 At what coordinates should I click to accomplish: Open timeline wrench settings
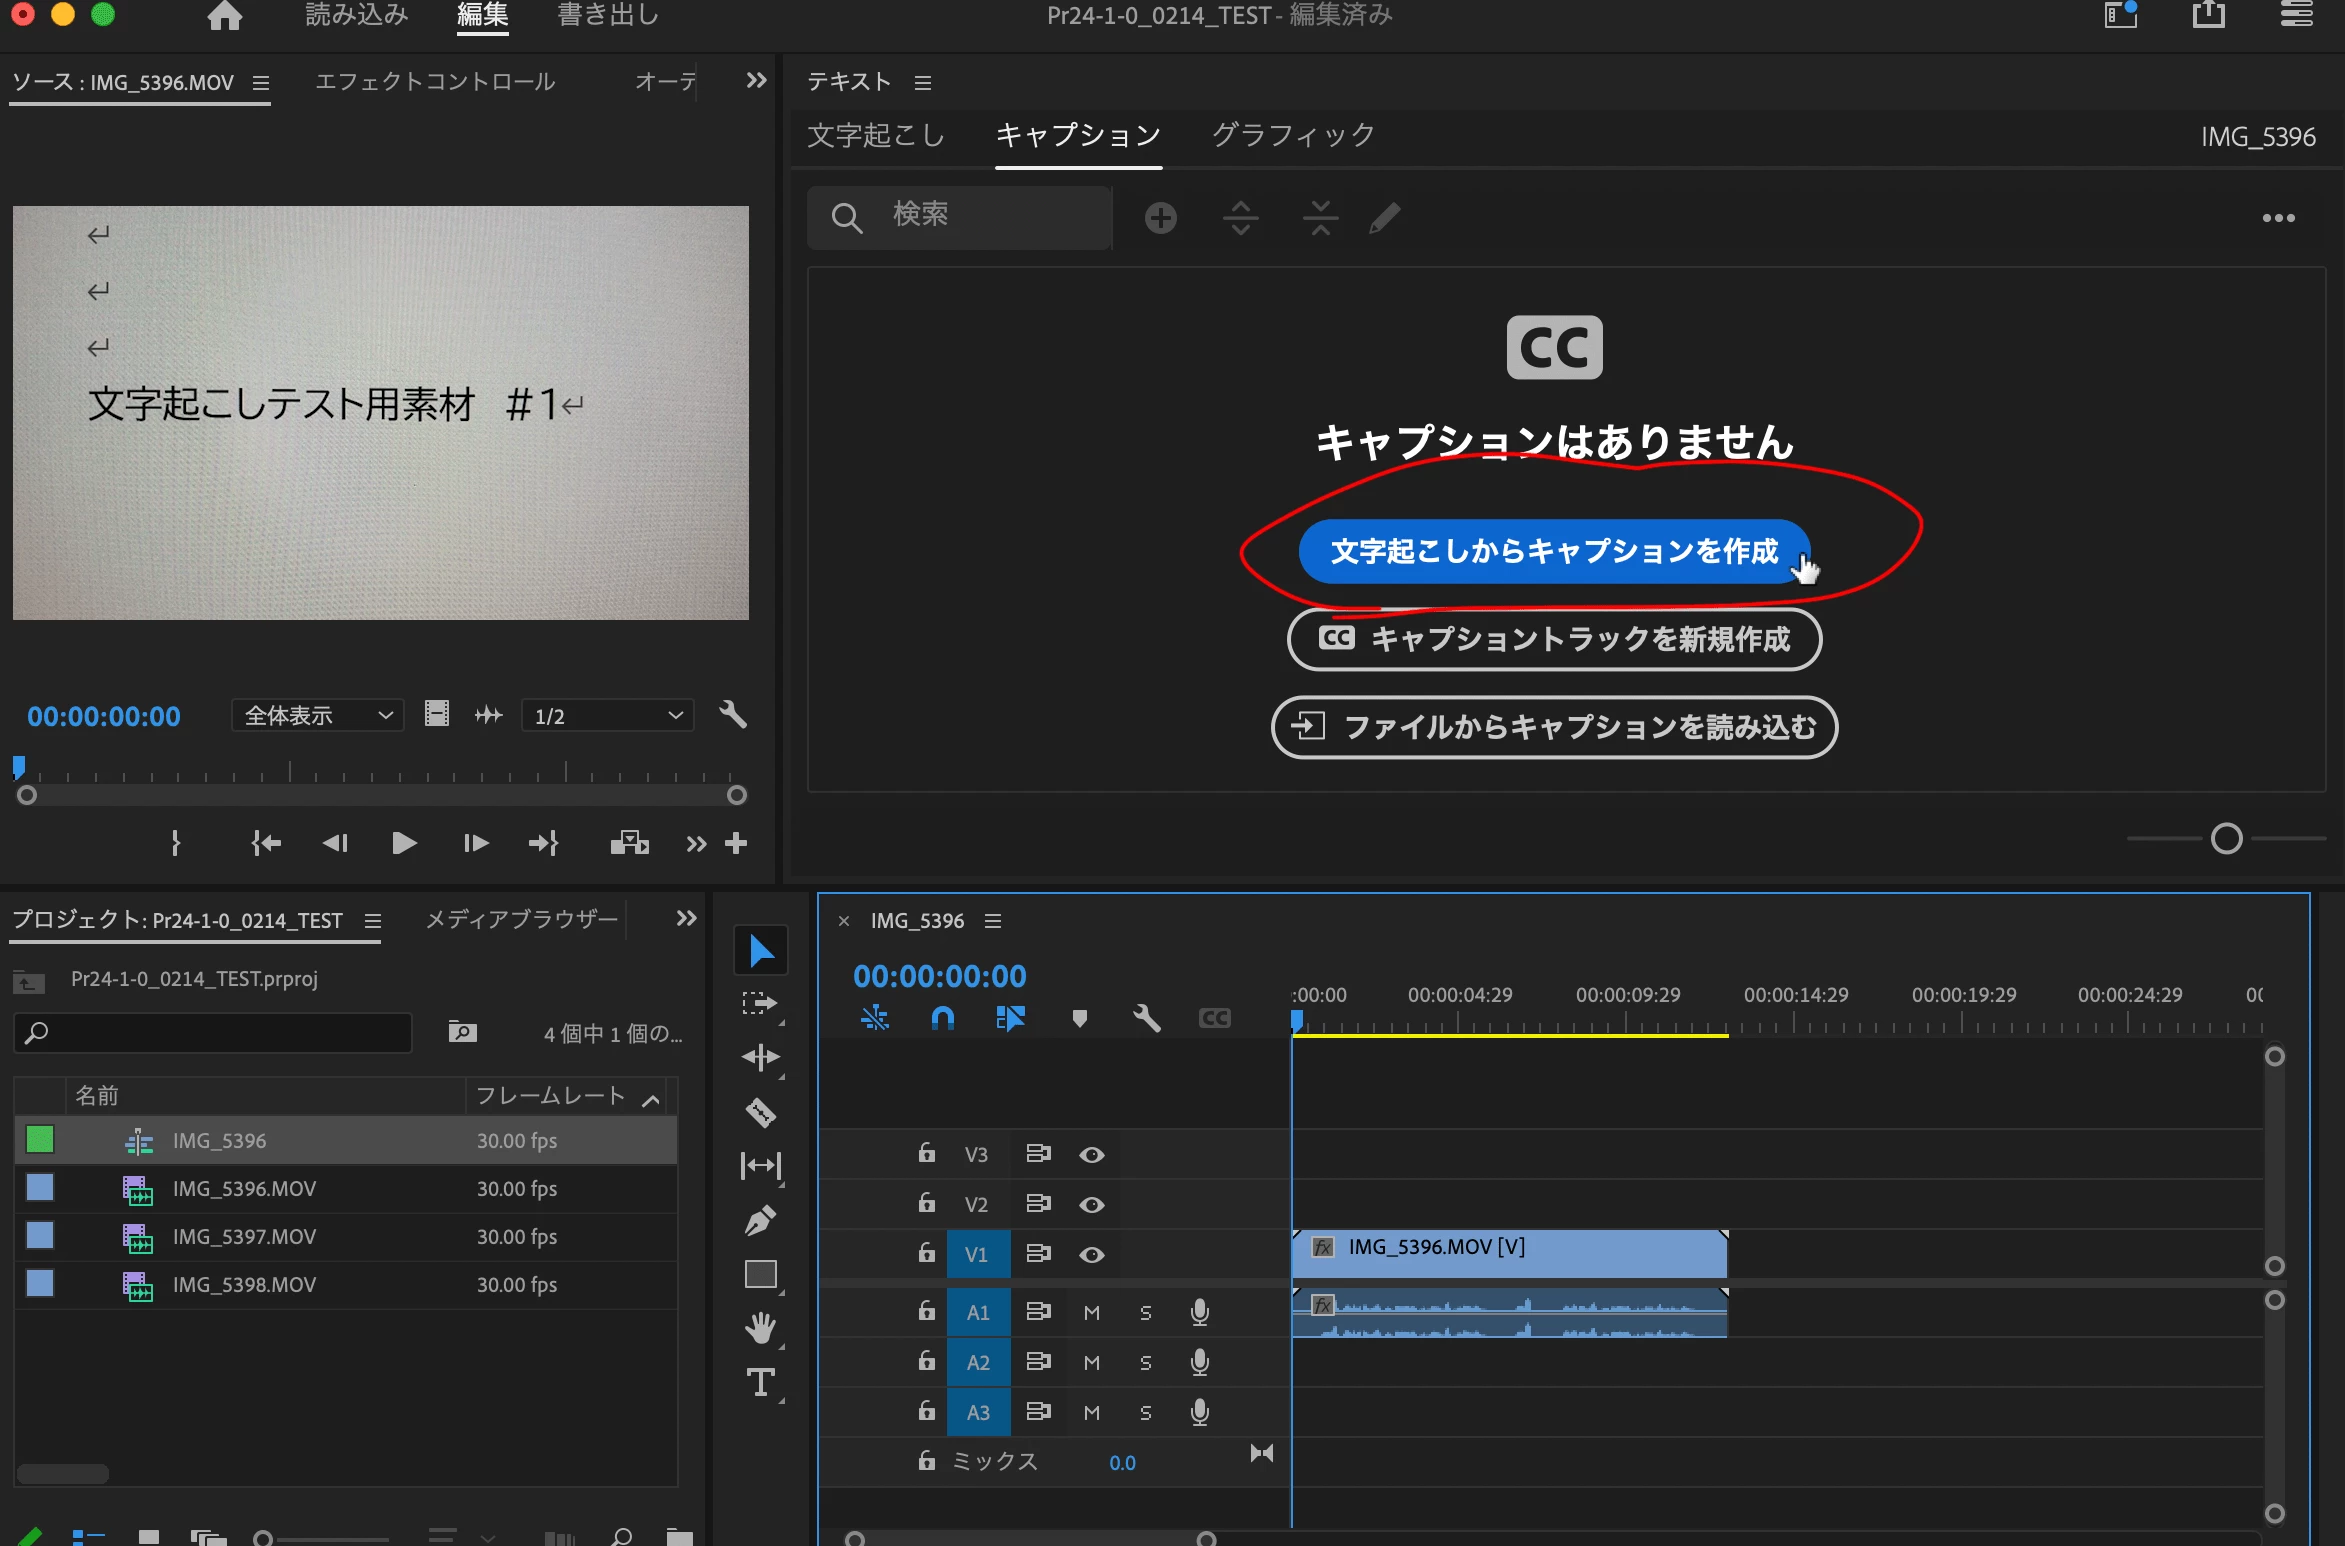1146,1018
